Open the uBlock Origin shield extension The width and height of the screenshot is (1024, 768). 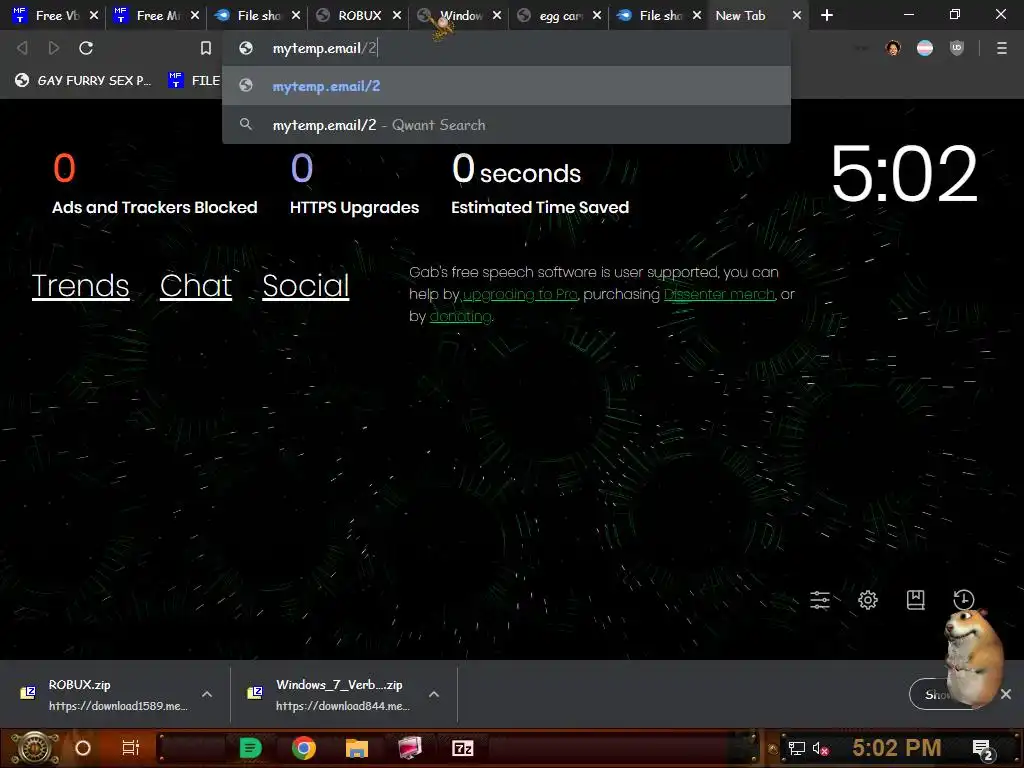(957, 48)
